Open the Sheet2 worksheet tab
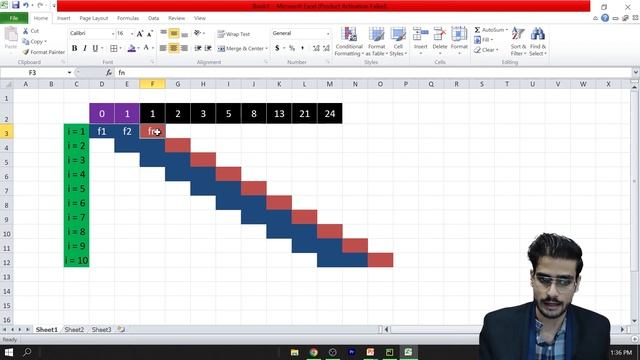 click(74, 329)
